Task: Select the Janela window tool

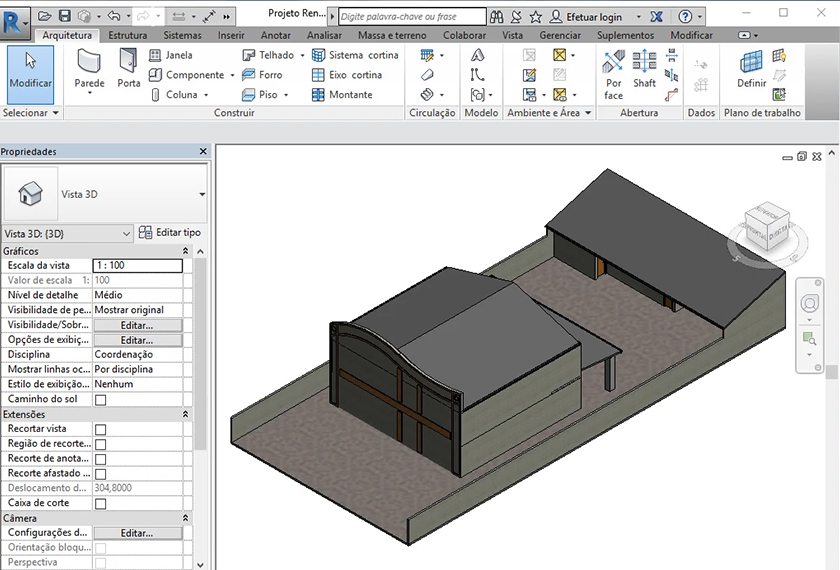Action: (171, 55)
